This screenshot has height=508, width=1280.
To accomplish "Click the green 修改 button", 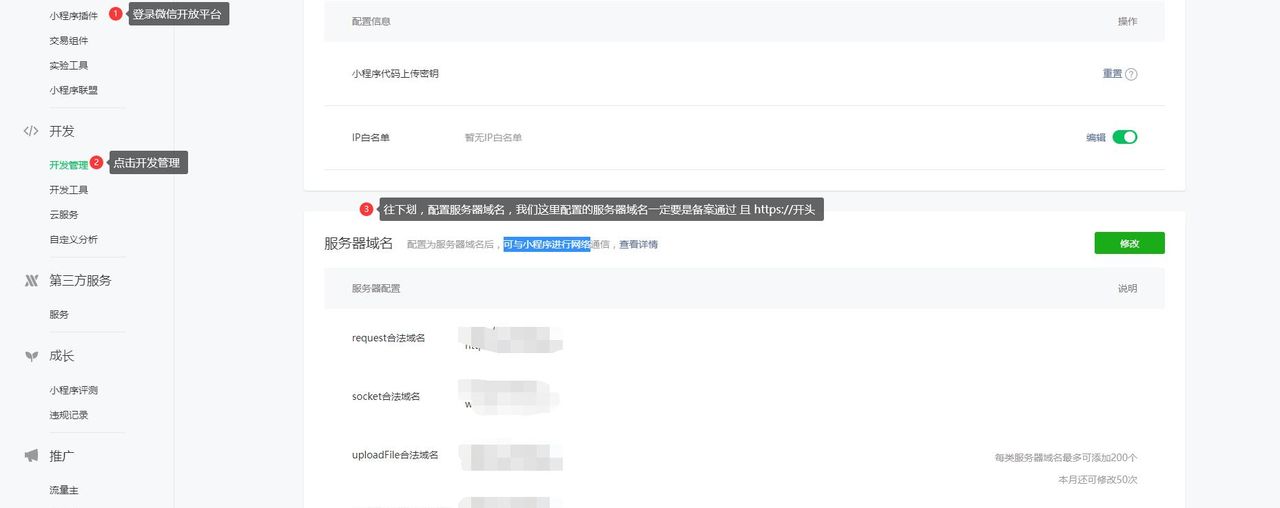I will [x=1129, y=243].
